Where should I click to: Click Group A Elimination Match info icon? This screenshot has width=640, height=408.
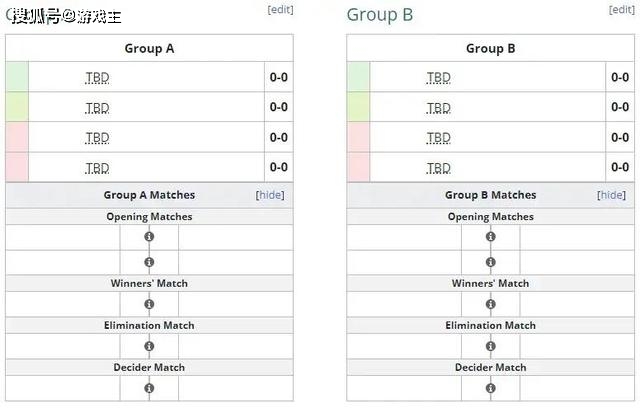149,346
